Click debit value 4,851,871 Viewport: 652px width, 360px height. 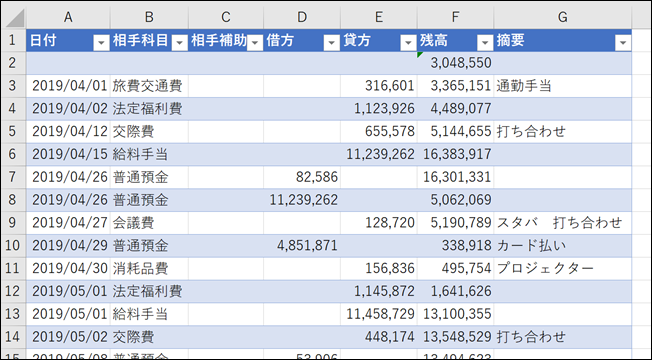(302, 246)
